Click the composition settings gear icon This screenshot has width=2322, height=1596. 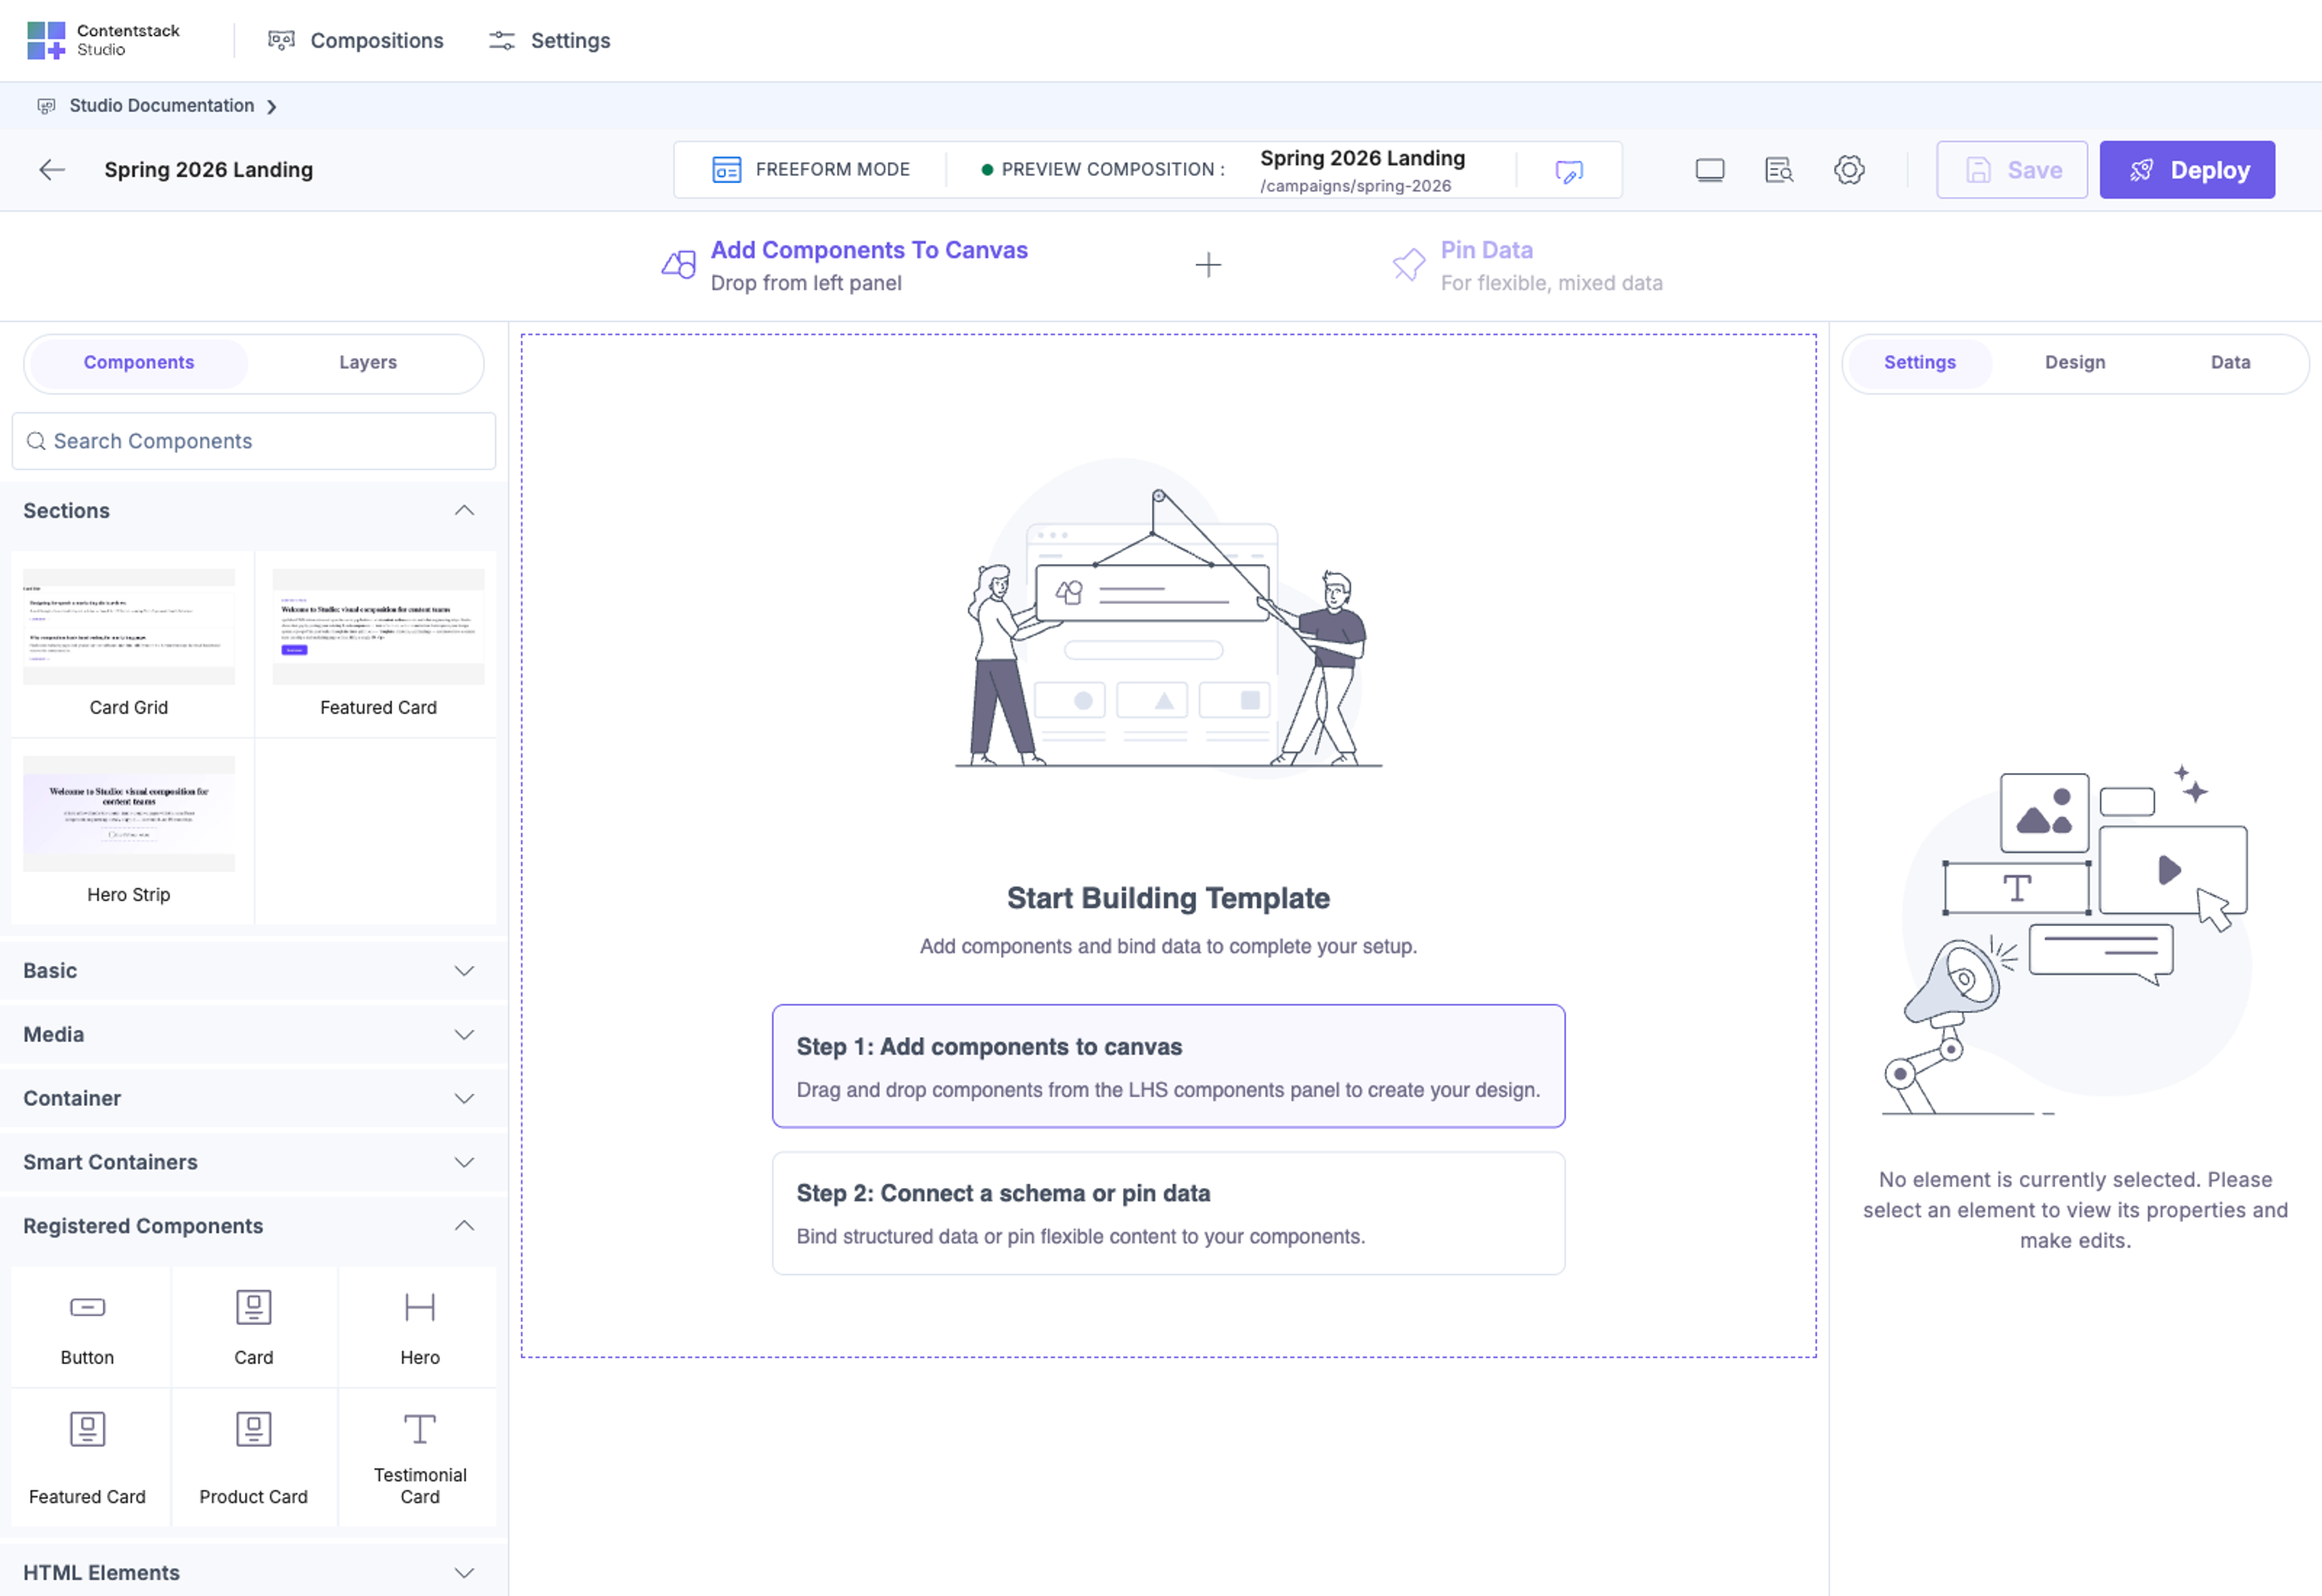pos(1848,170)
